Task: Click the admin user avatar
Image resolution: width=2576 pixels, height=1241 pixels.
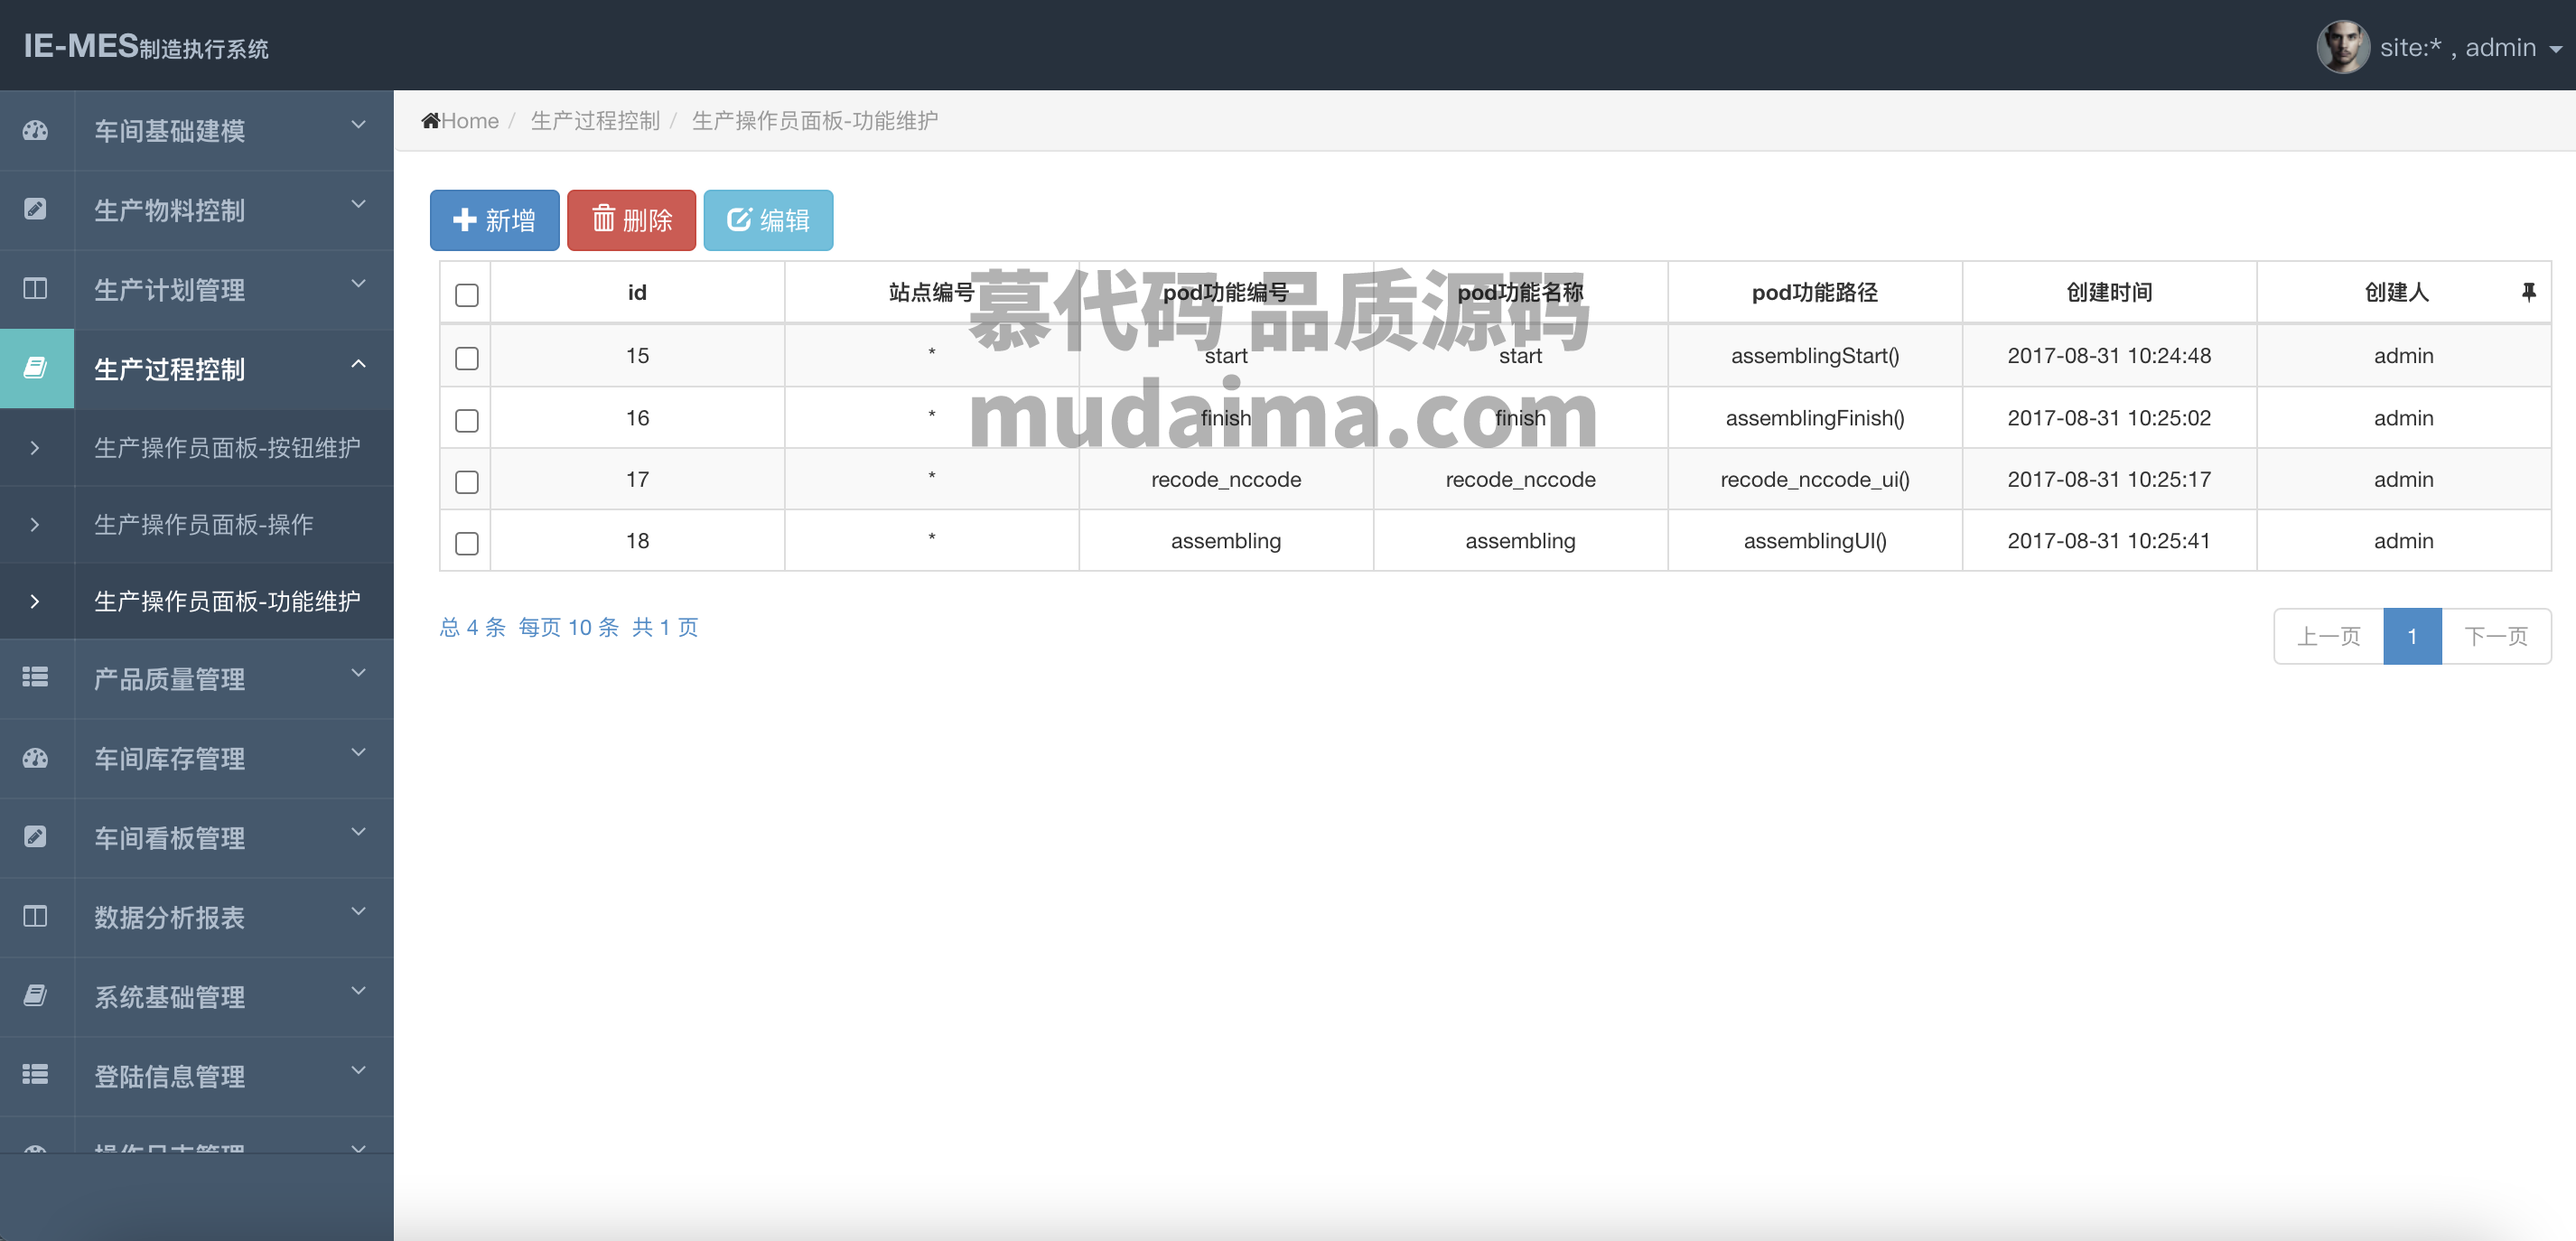Action: [x=2343, y=47]
